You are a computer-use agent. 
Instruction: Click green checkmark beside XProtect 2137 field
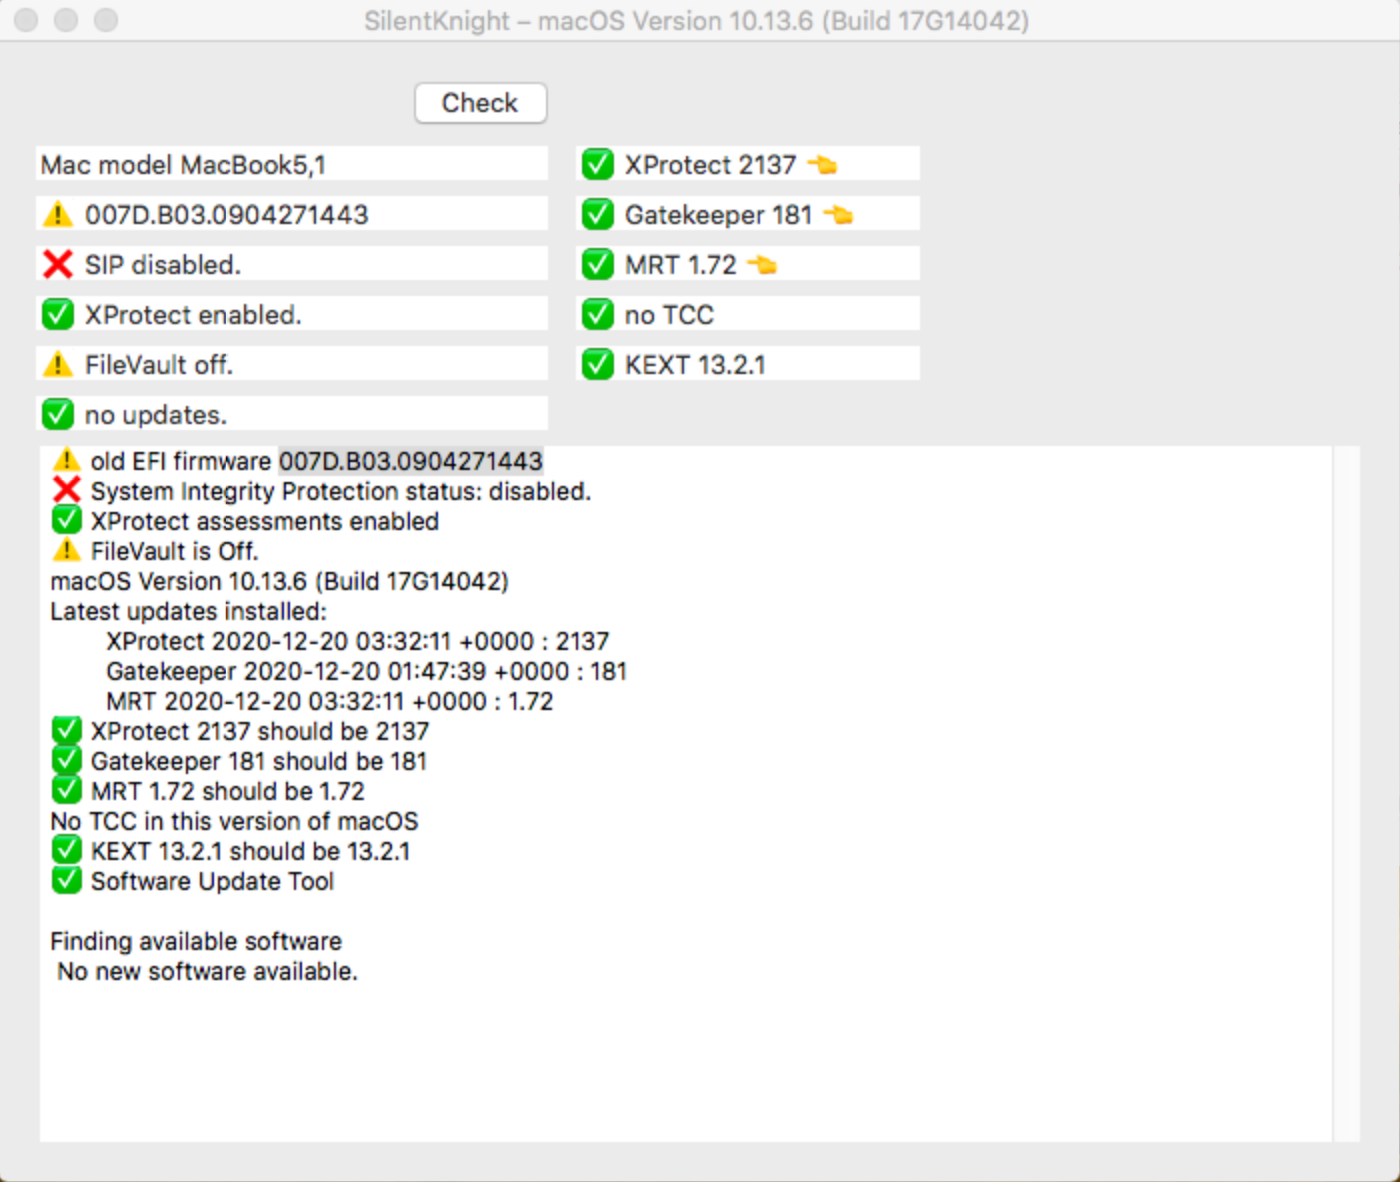pos(598,164)
